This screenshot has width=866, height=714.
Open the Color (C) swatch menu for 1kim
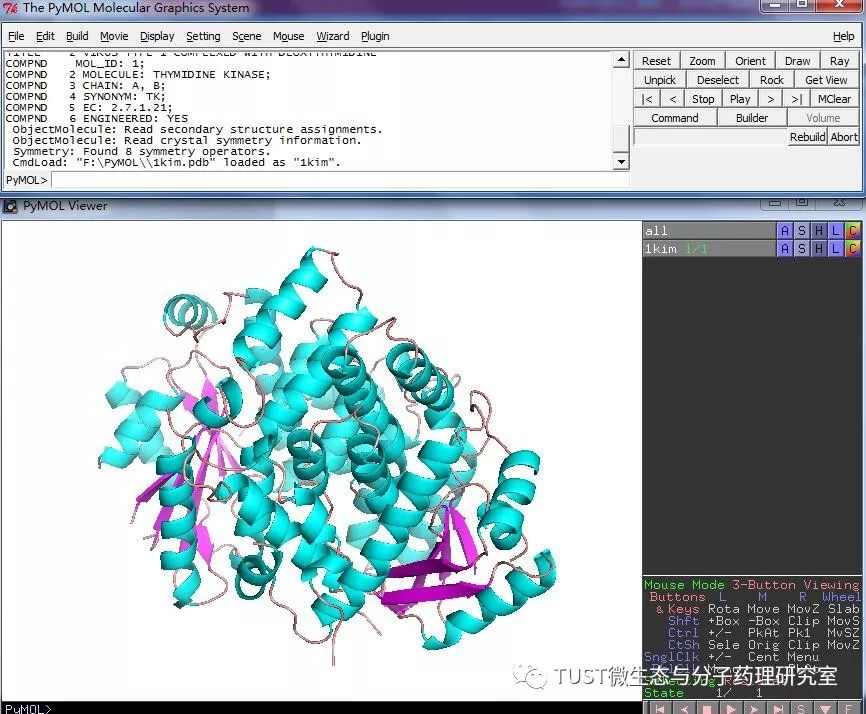pos(852,248)
